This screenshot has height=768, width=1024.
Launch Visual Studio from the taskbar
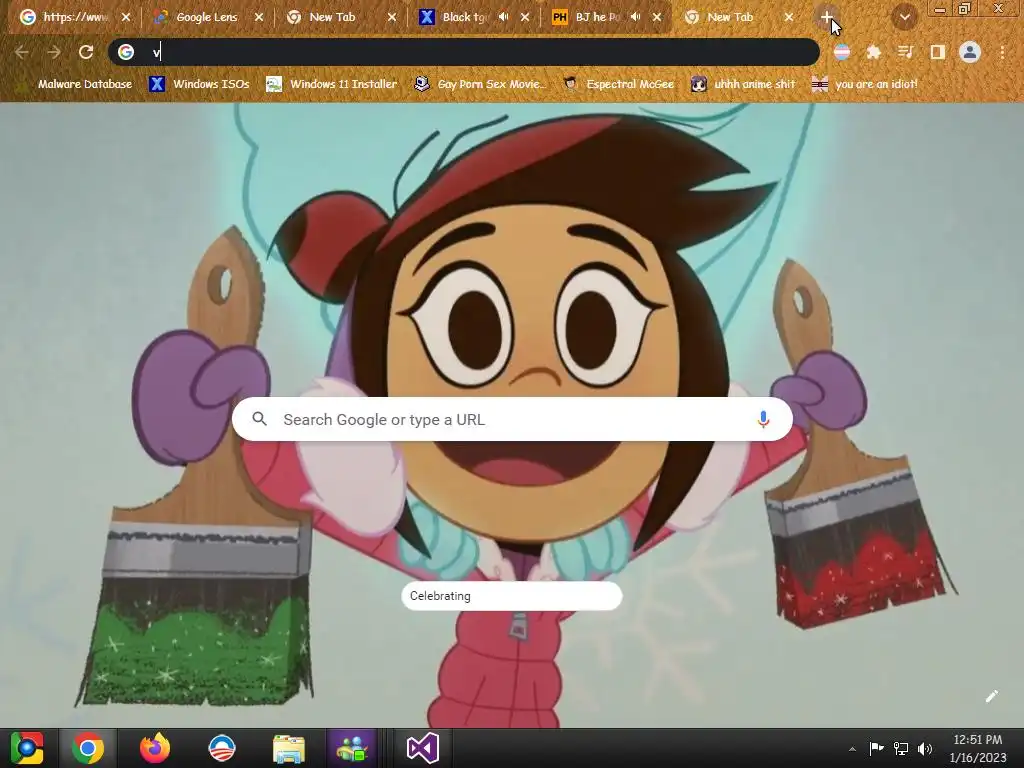(x=423, y=748)
